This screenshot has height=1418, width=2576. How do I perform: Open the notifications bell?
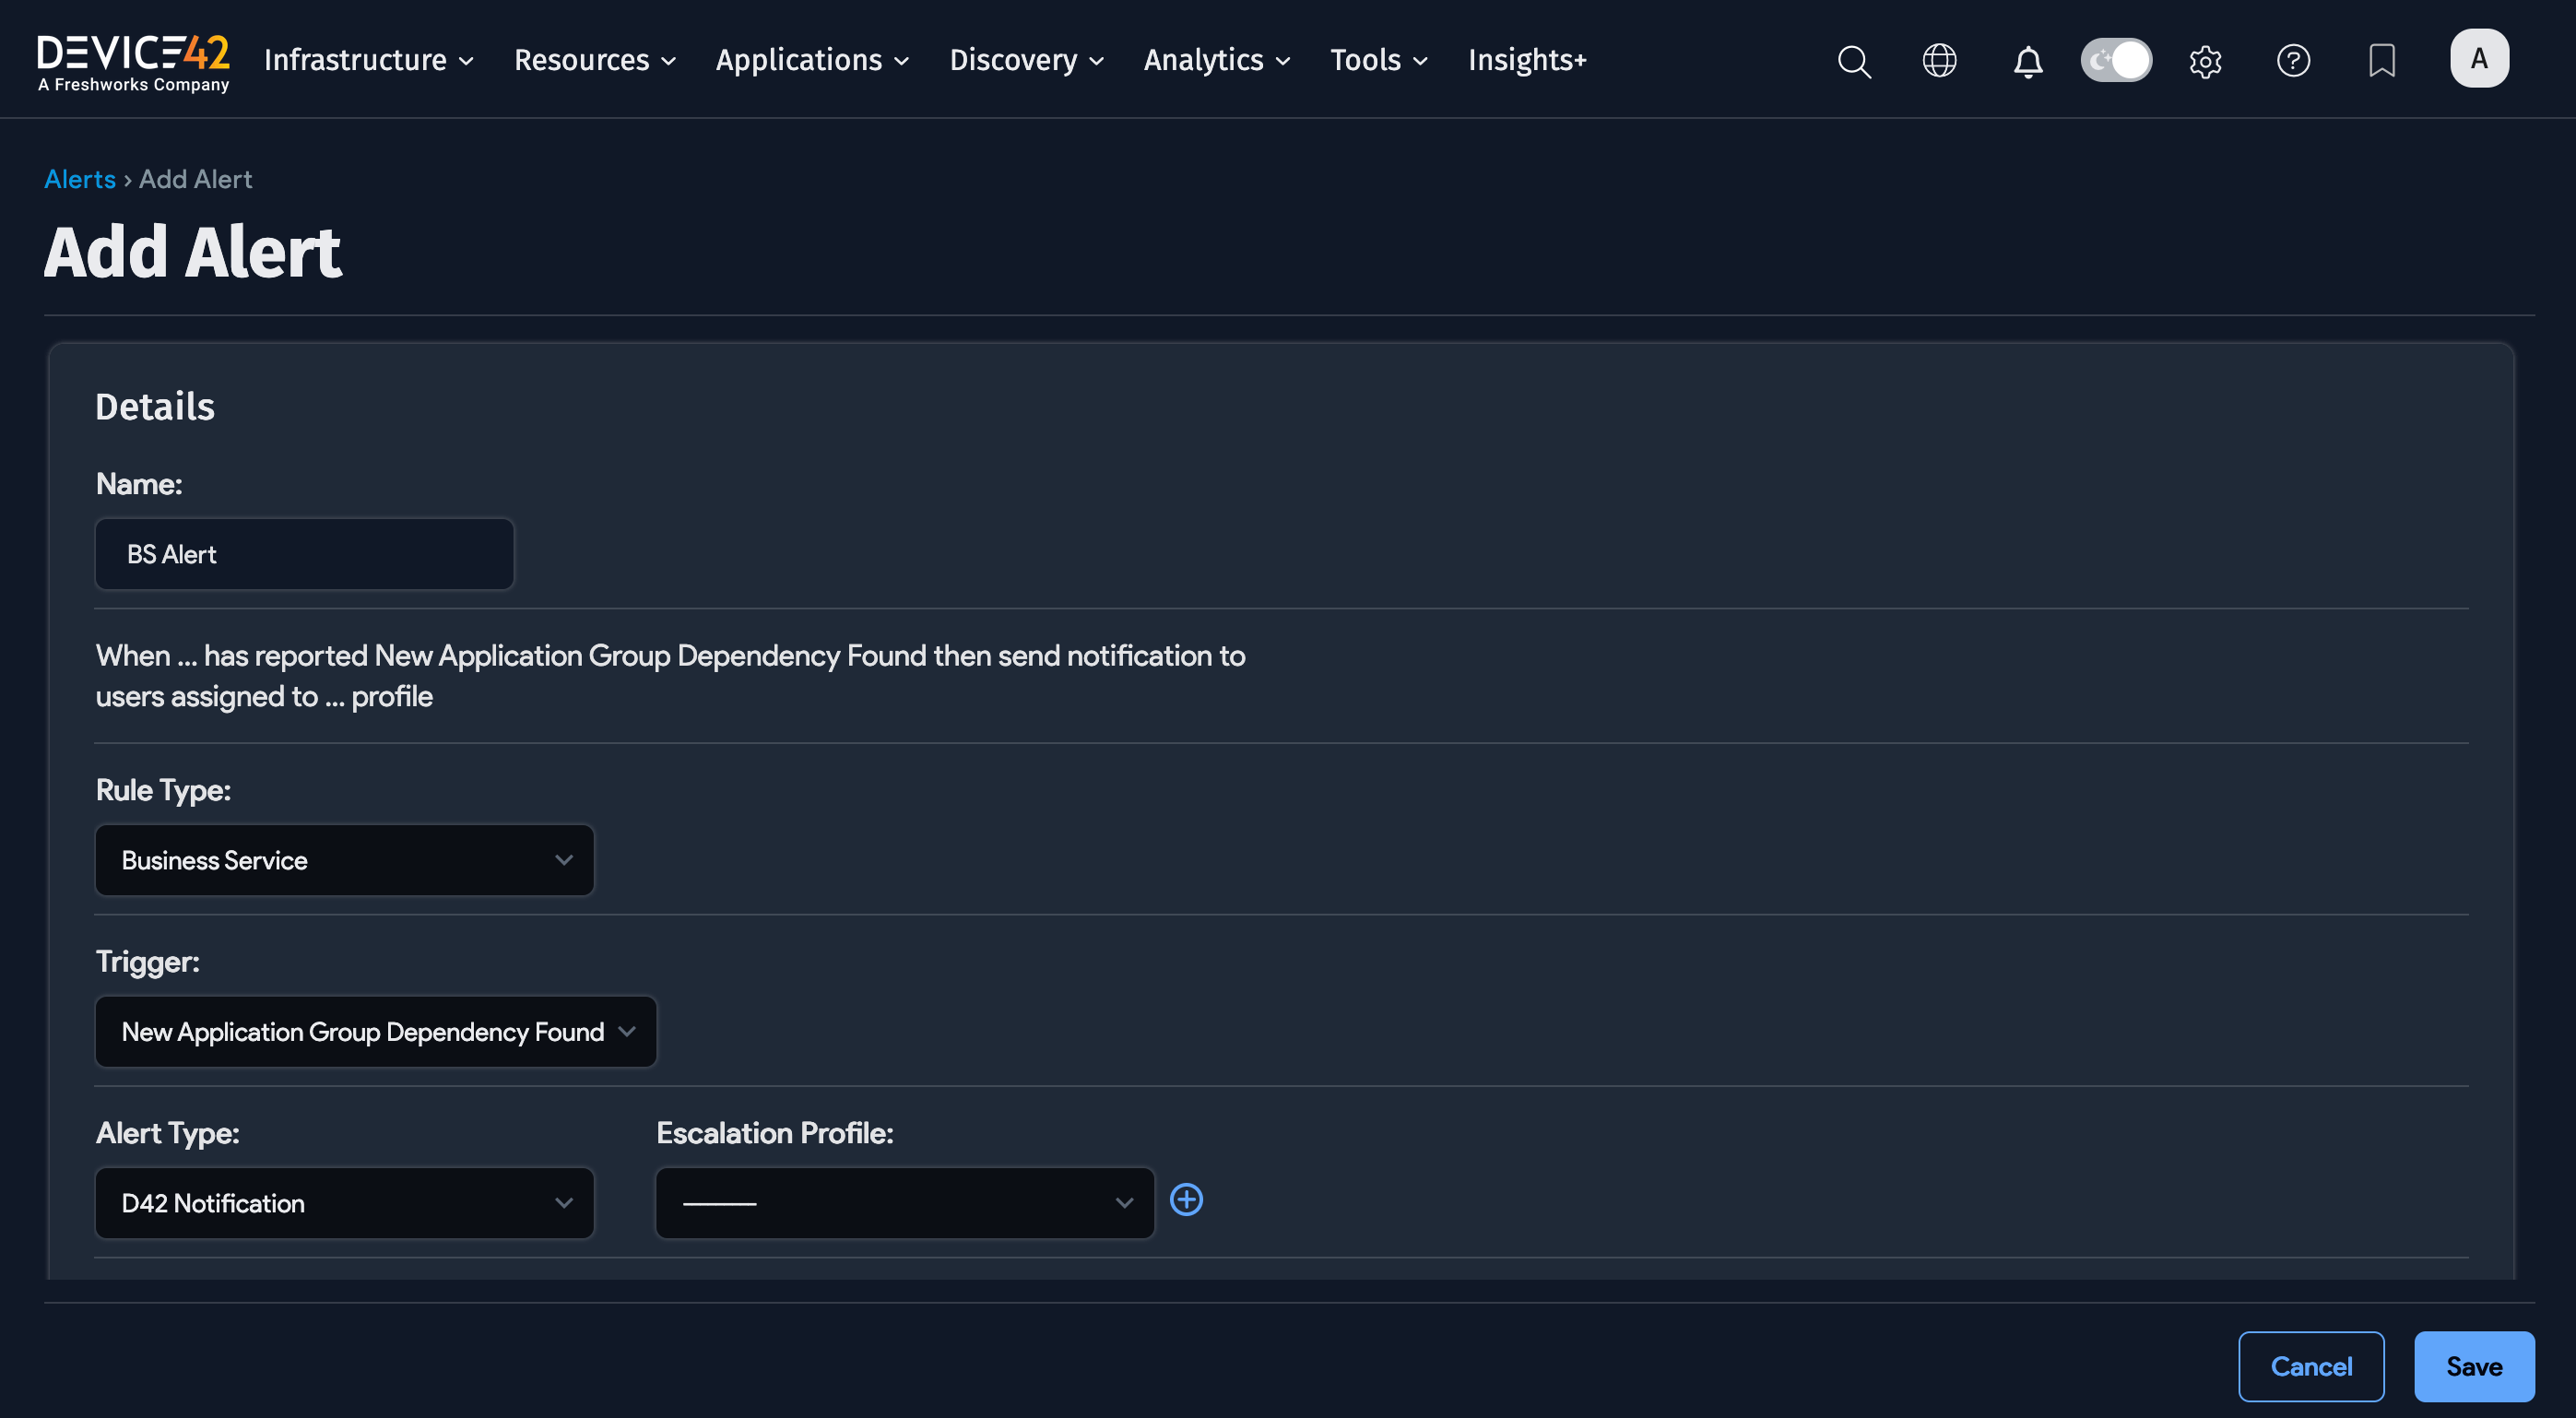click(2027, 61)
